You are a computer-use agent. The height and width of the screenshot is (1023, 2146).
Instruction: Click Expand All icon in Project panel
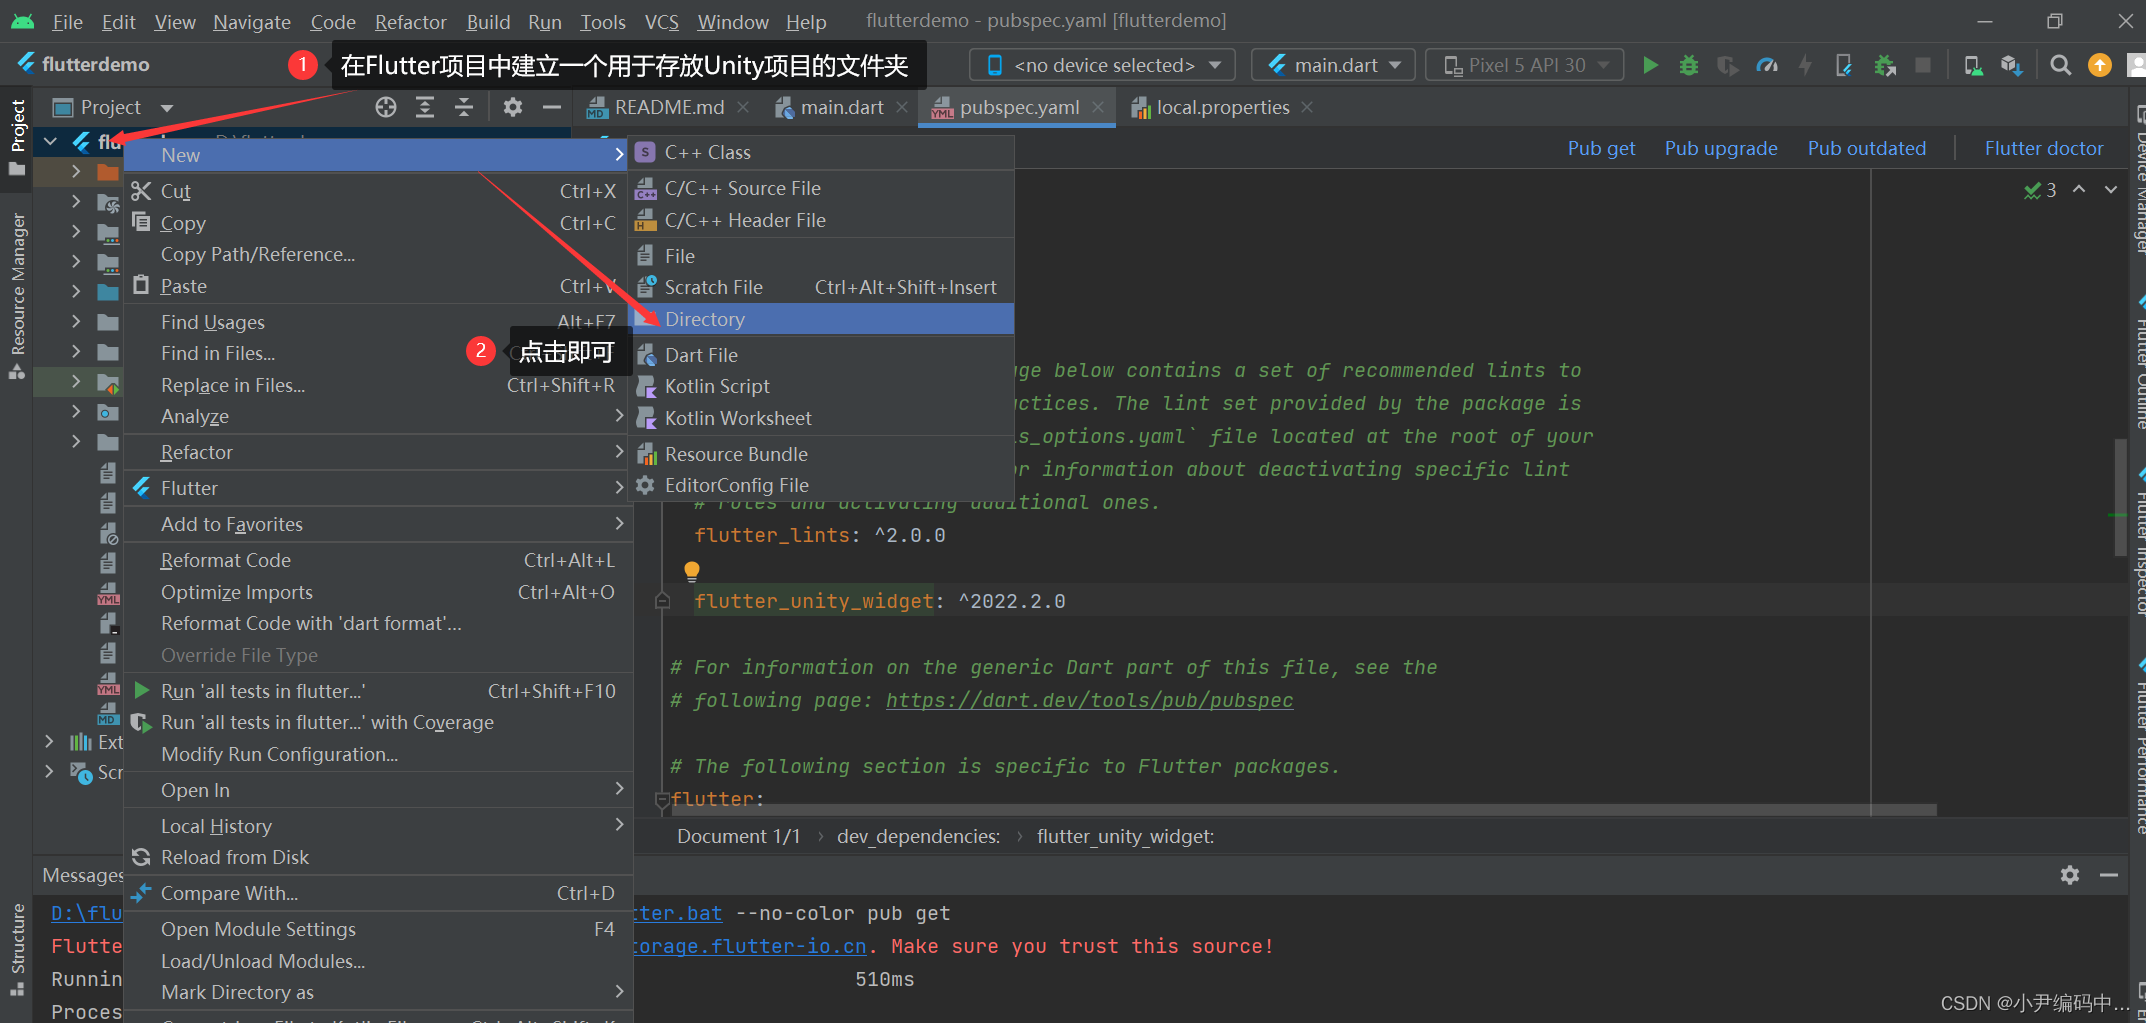[x=425, y=107]
